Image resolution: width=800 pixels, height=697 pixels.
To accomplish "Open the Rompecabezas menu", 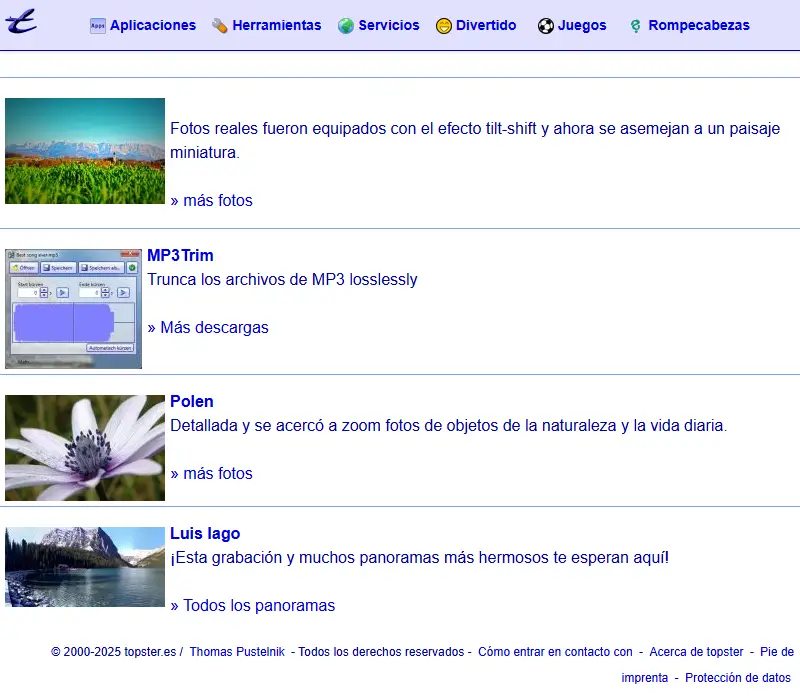I will point(699,25).
